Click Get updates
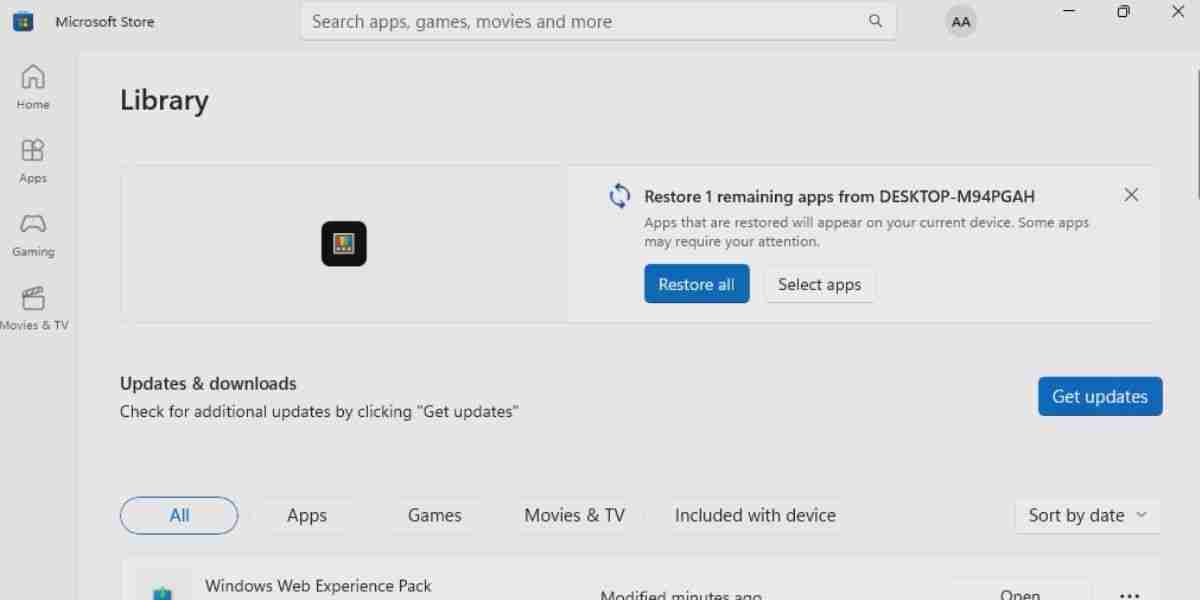Screen dimensions: 1200x600 click(1100, 396)
